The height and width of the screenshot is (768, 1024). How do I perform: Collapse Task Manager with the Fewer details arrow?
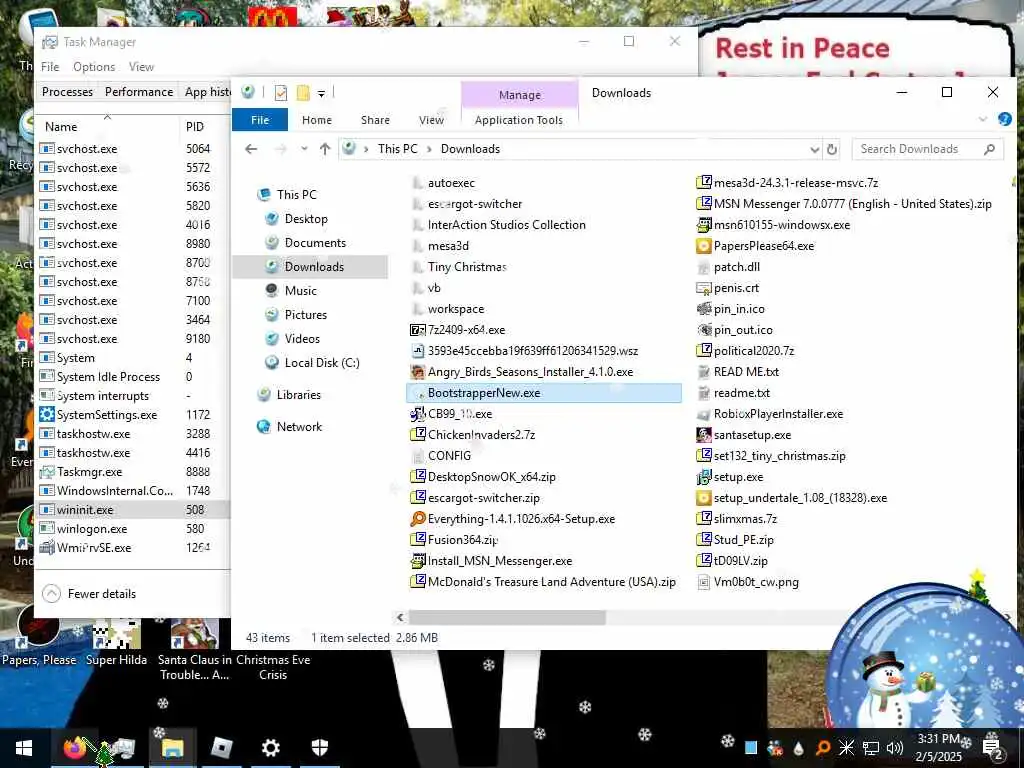coord(51,594)
